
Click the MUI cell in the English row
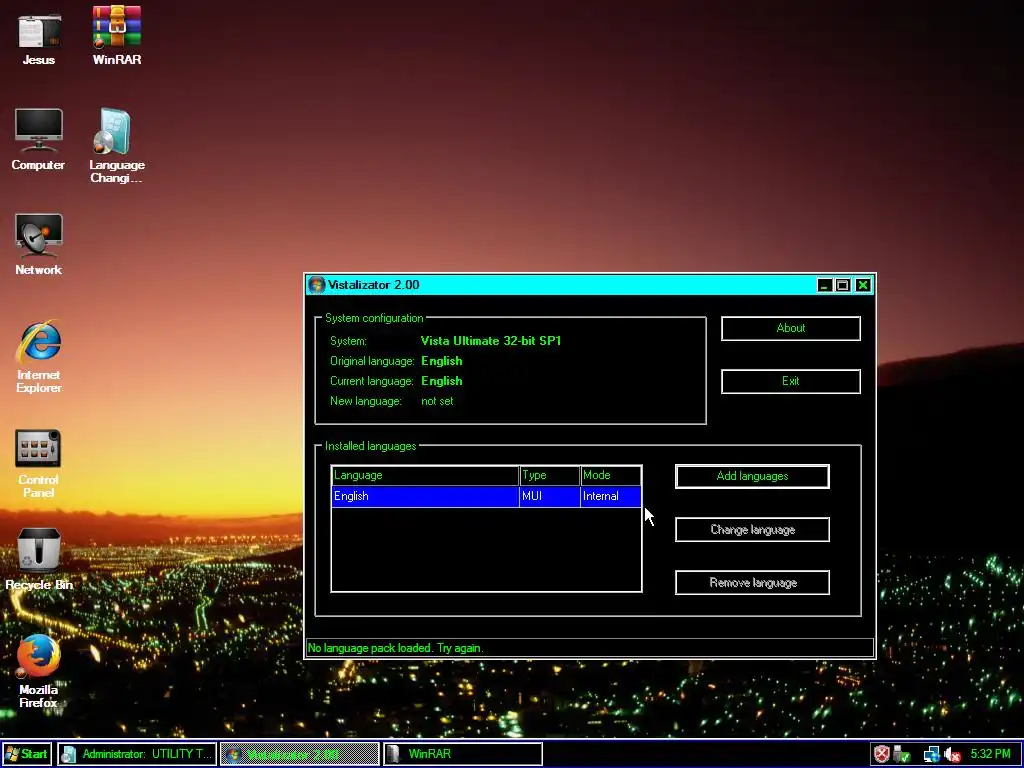coord(549,496)
